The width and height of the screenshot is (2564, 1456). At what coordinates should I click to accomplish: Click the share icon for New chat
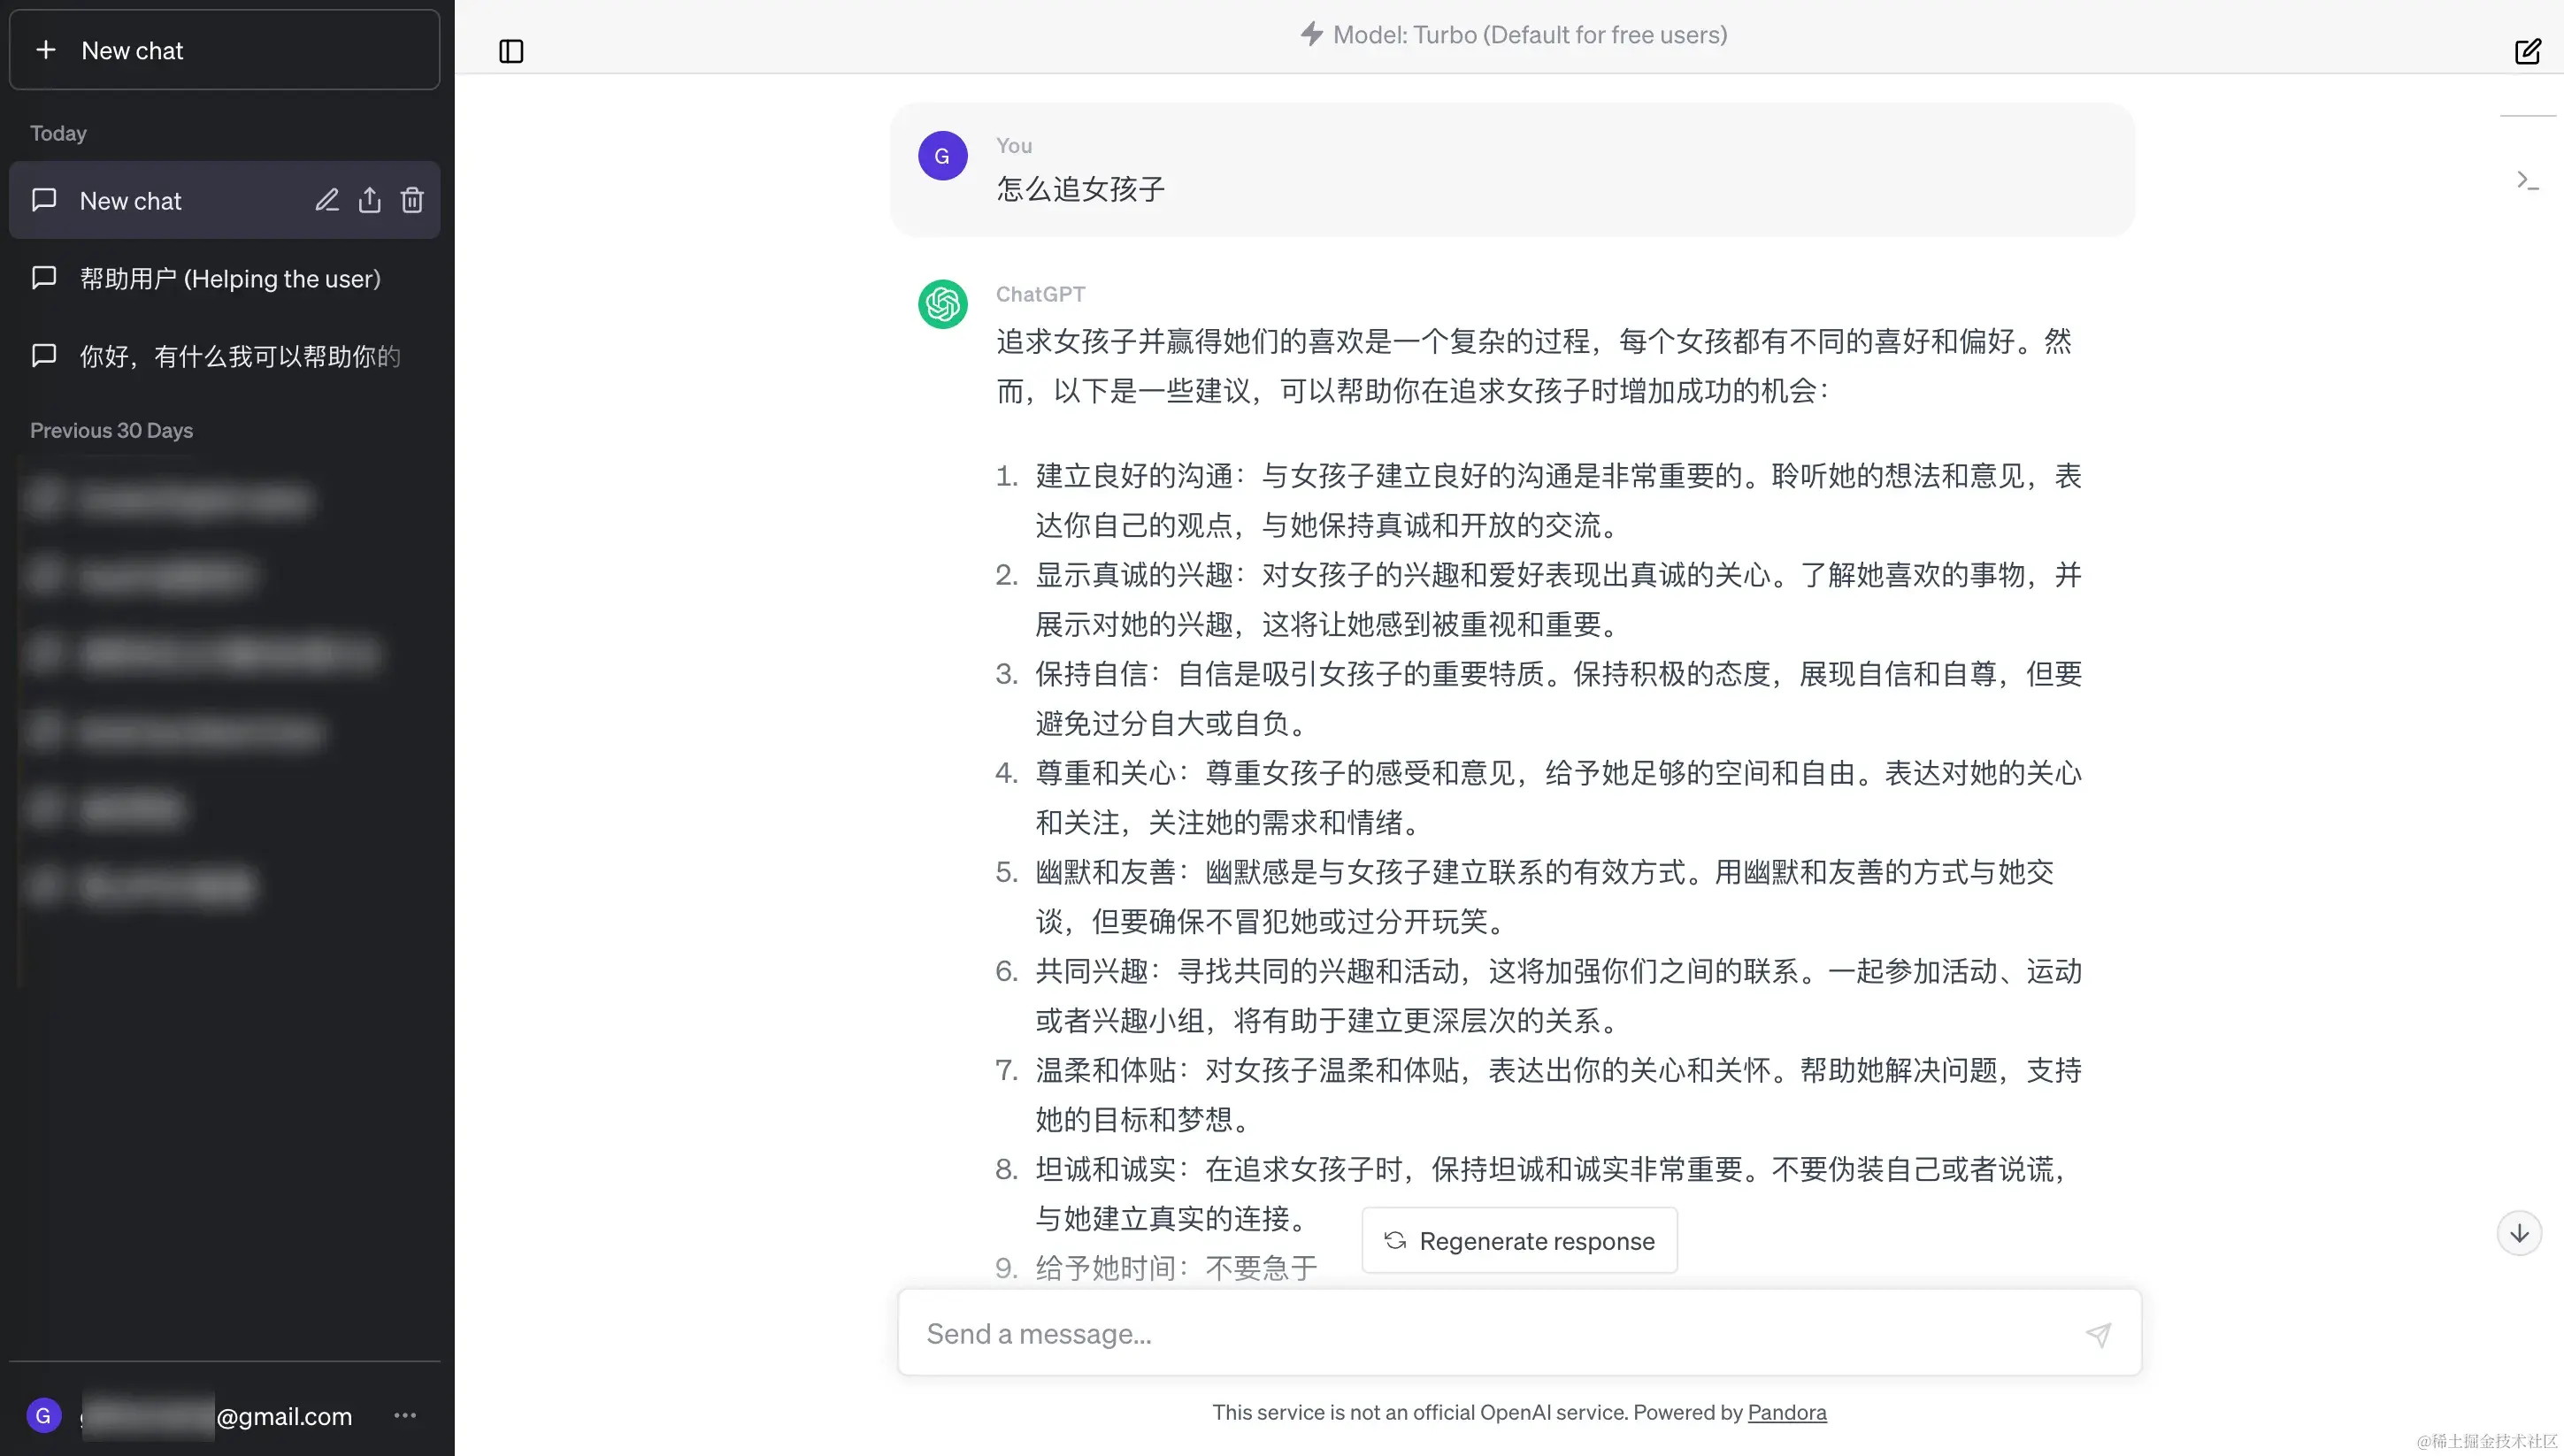tap(370, 200)
